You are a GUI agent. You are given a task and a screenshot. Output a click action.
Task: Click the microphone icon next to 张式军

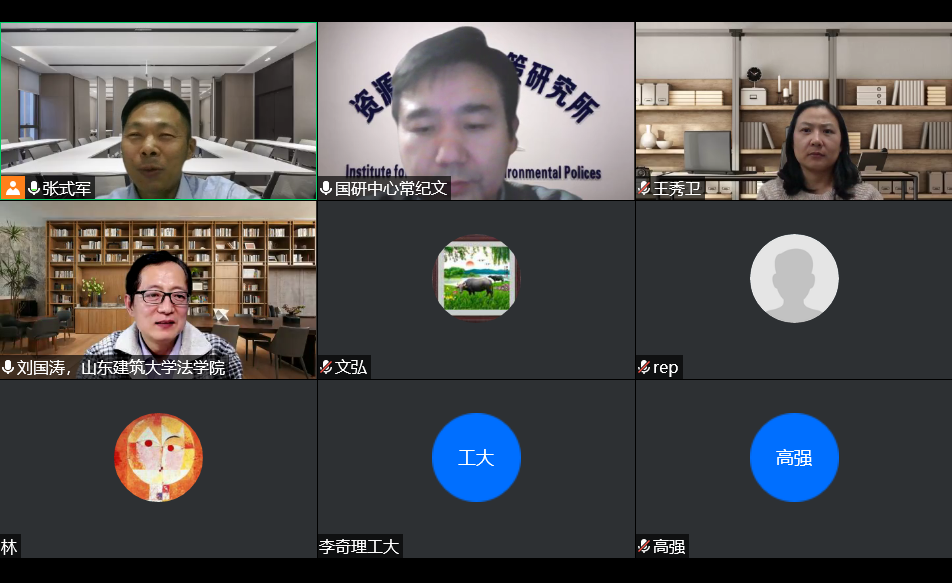tap(34, 188)
